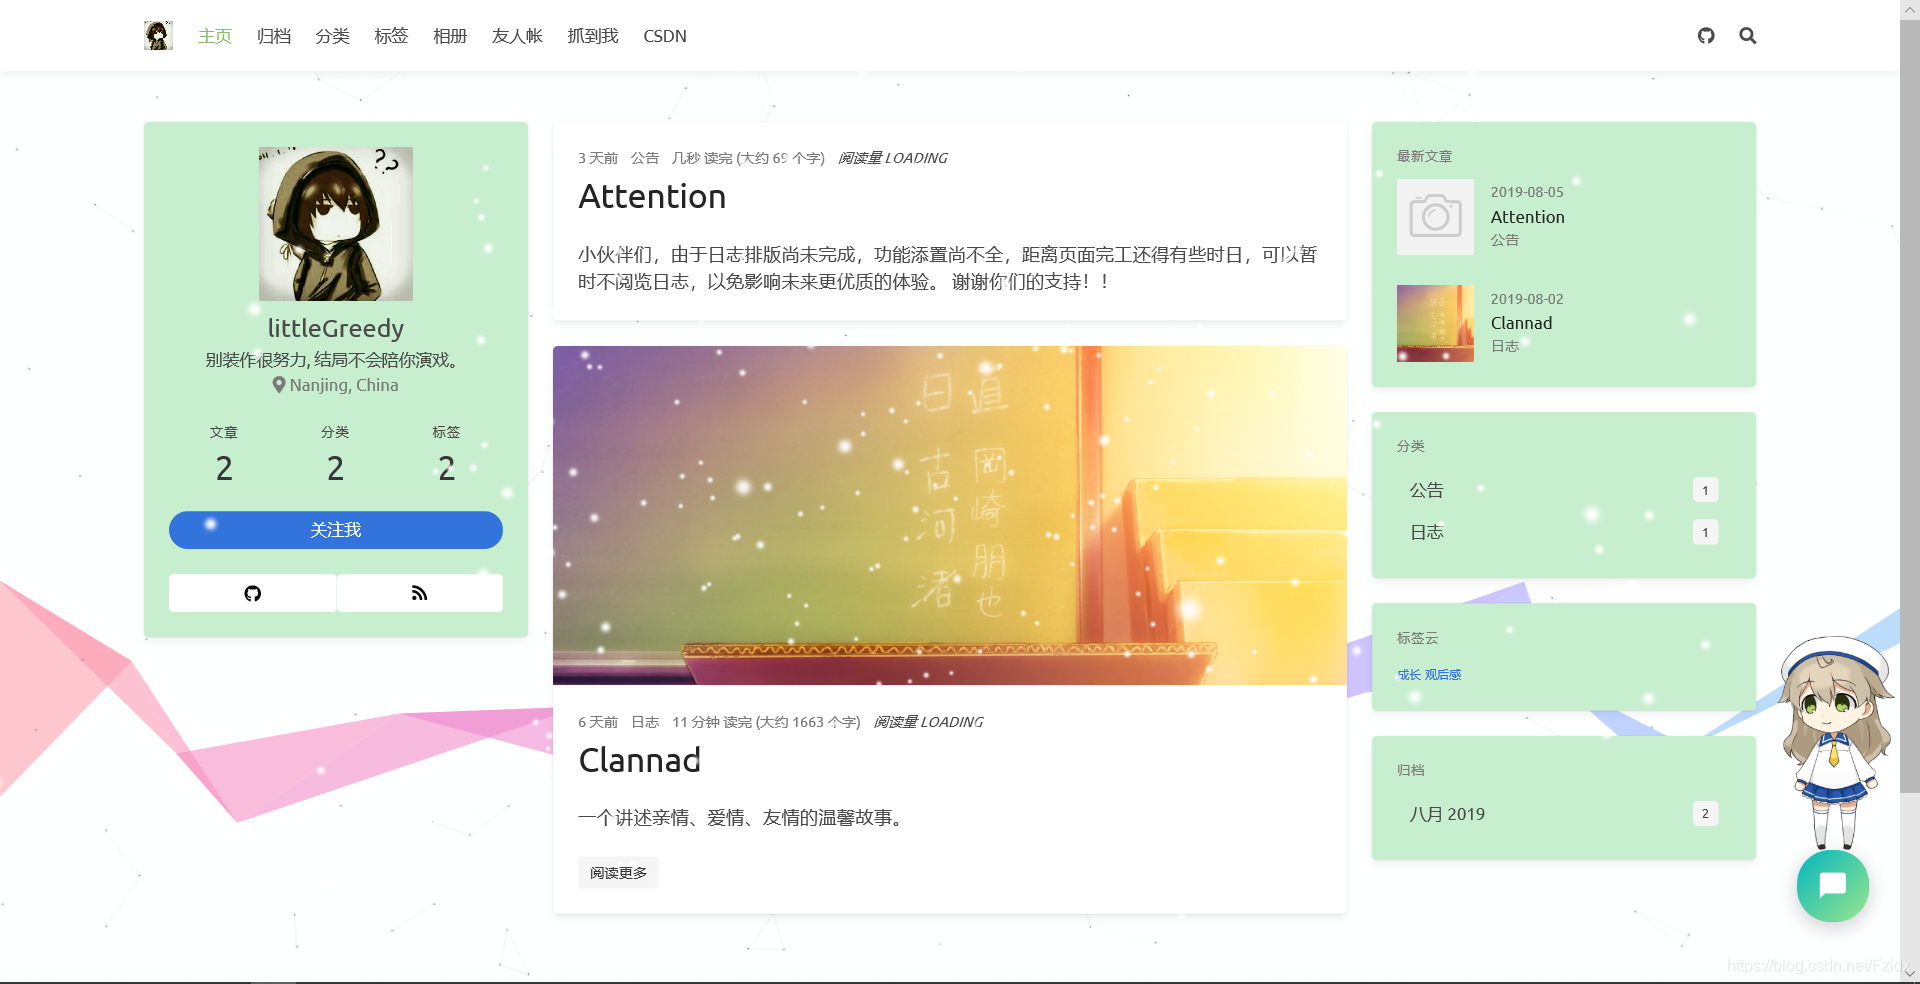Click the scrollbar up arrow
This screenshot has height=984, width=1920.
(x=1910, y=9)
